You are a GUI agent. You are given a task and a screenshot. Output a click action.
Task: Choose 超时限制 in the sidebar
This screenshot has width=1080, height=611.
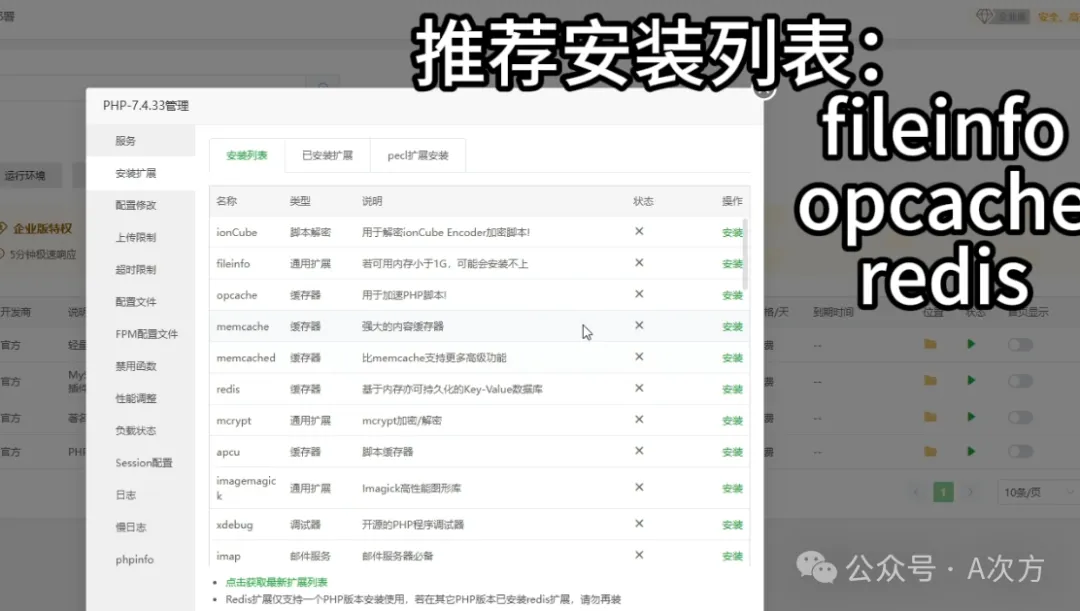[x=136, y=269]
